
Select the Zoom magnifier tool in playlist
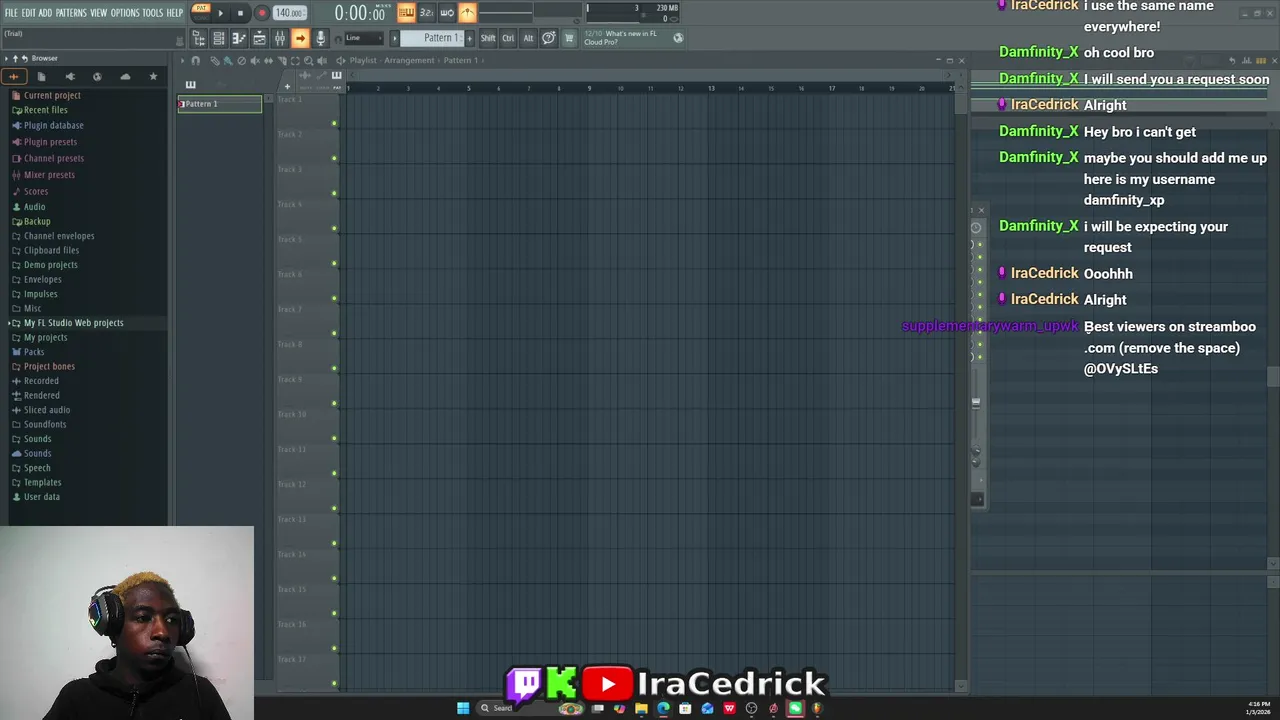click(x=308, y=61)
